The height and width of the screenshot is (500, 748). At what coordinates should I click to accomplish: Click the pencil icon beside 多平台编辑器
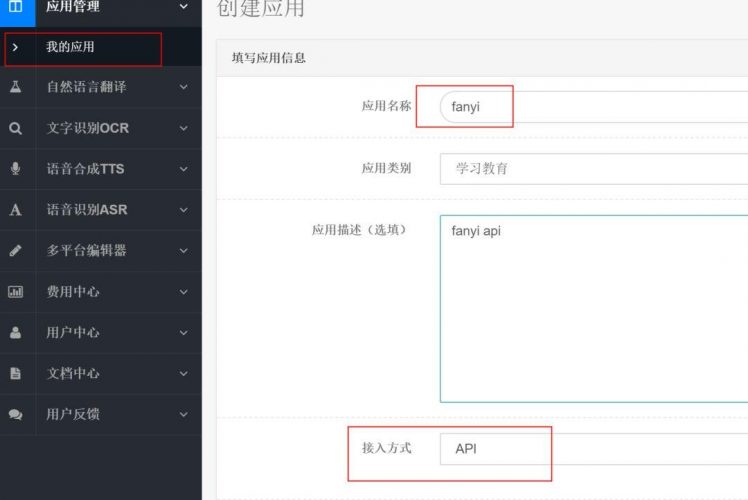click(x=16, y=251)
